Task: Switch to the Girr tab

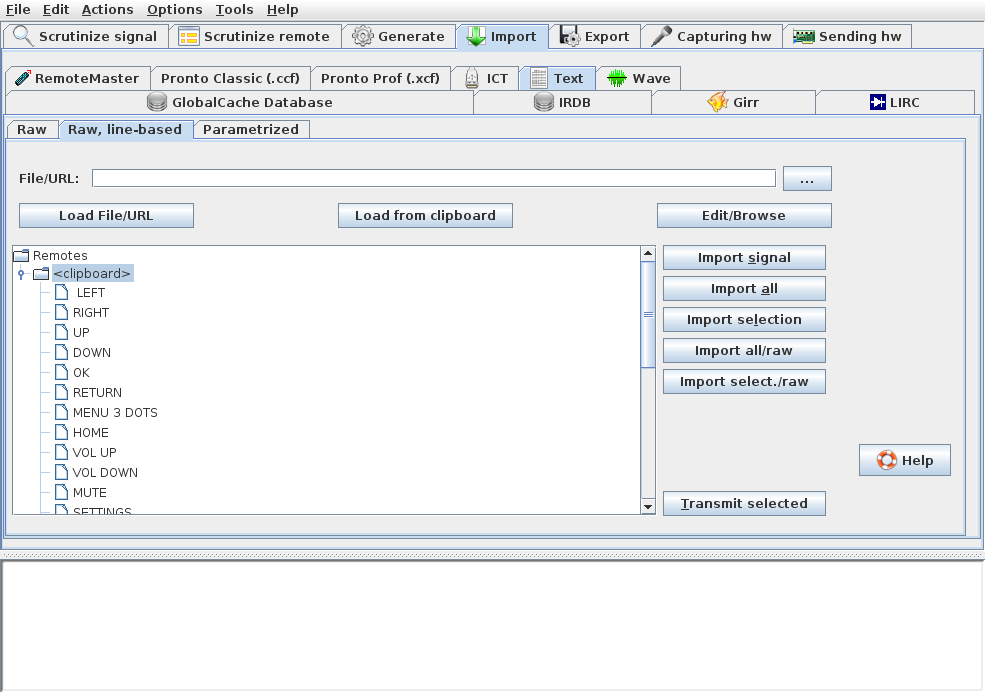Action: [x=733, y=102]
